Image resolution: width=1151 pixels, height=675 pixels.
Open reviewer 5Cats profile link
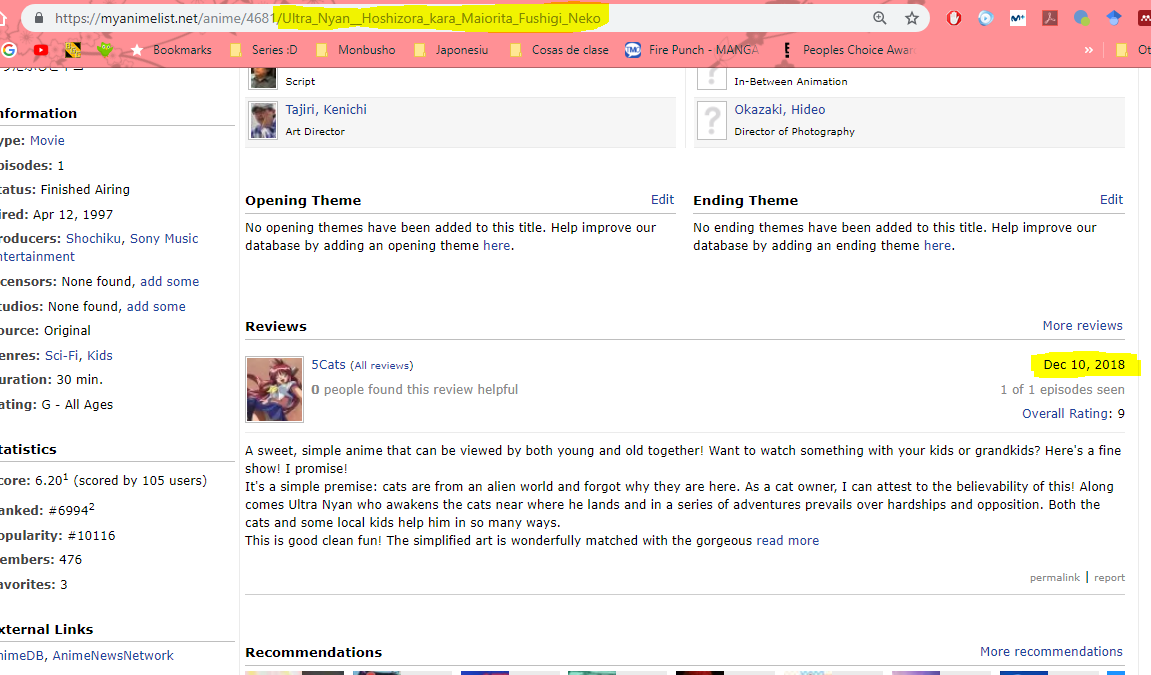(328, 365)
